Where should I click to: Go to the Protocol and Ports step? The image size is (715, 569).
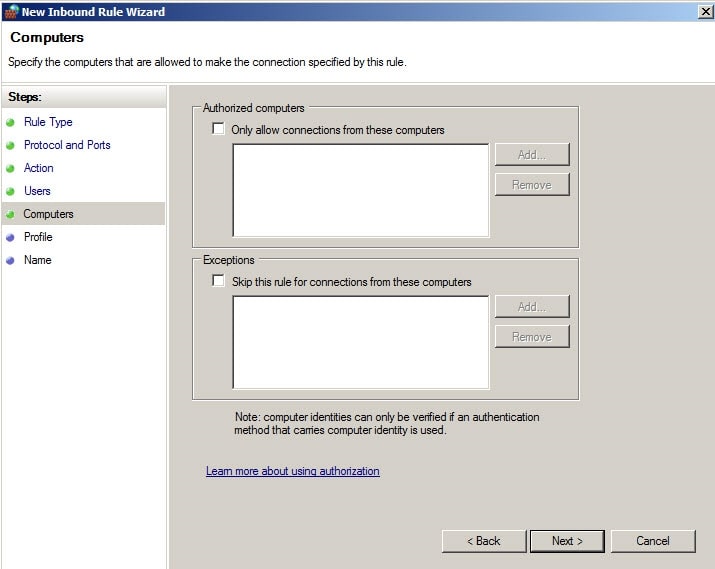[67, 145]
